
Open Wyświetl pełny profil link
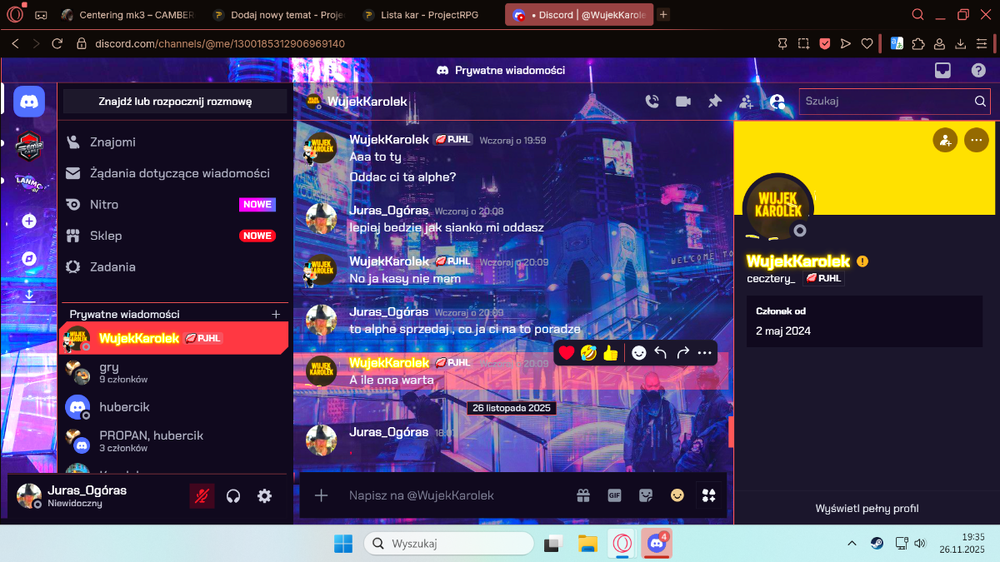coord(867,508)
